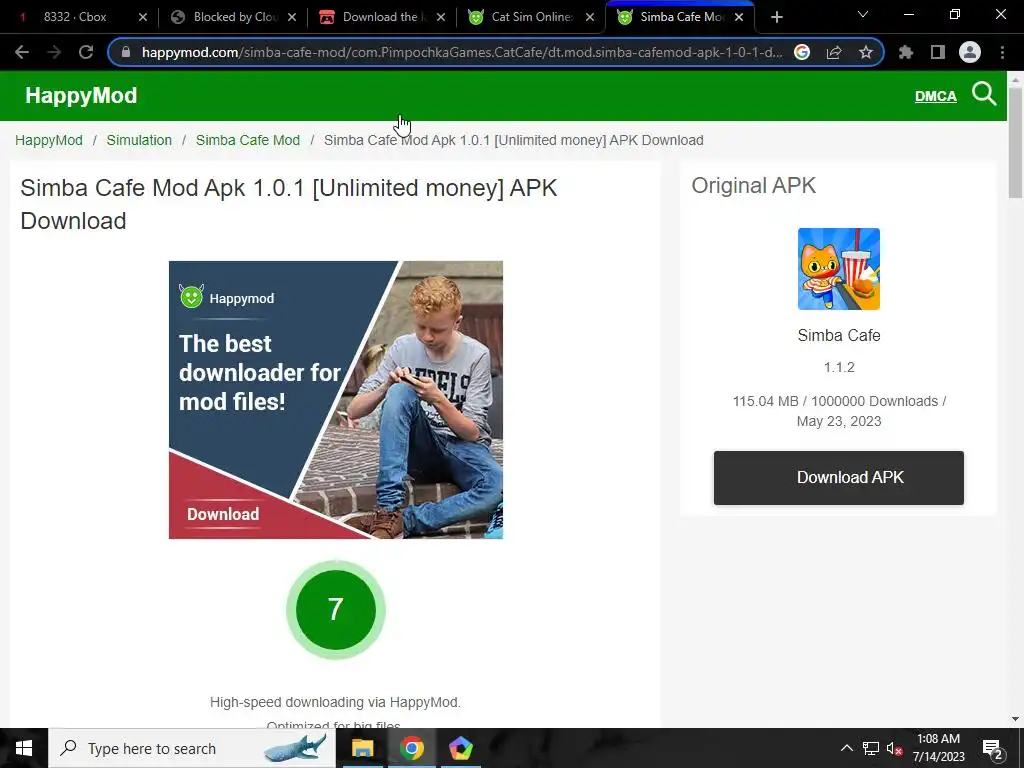Close the Blocked by Cloudflare tab
Viewport: 1024px width, 768px height.
292,17
